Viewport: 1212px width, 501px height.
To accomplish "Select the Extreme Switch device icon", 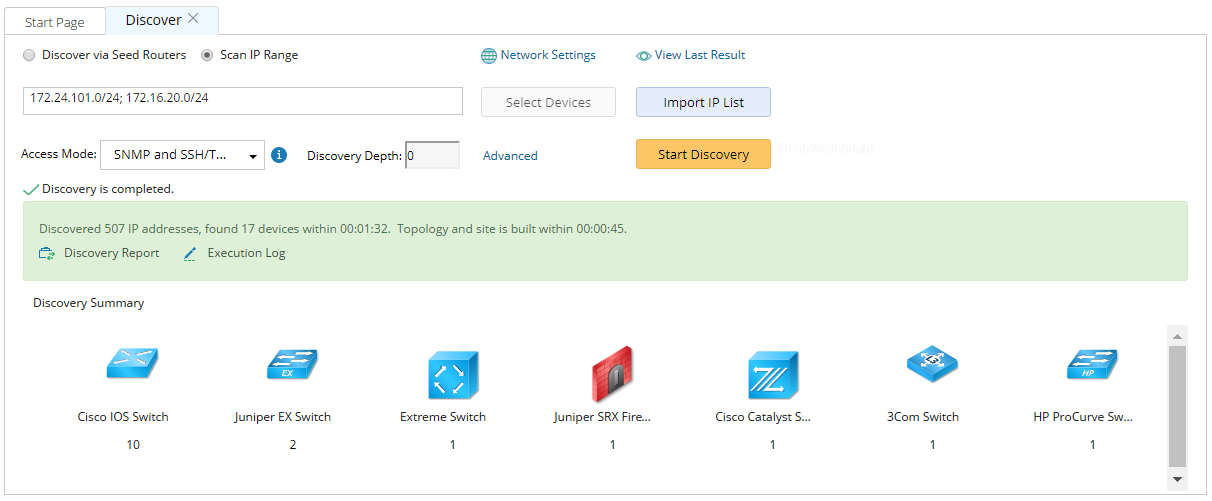I will (x=453, y=377).
